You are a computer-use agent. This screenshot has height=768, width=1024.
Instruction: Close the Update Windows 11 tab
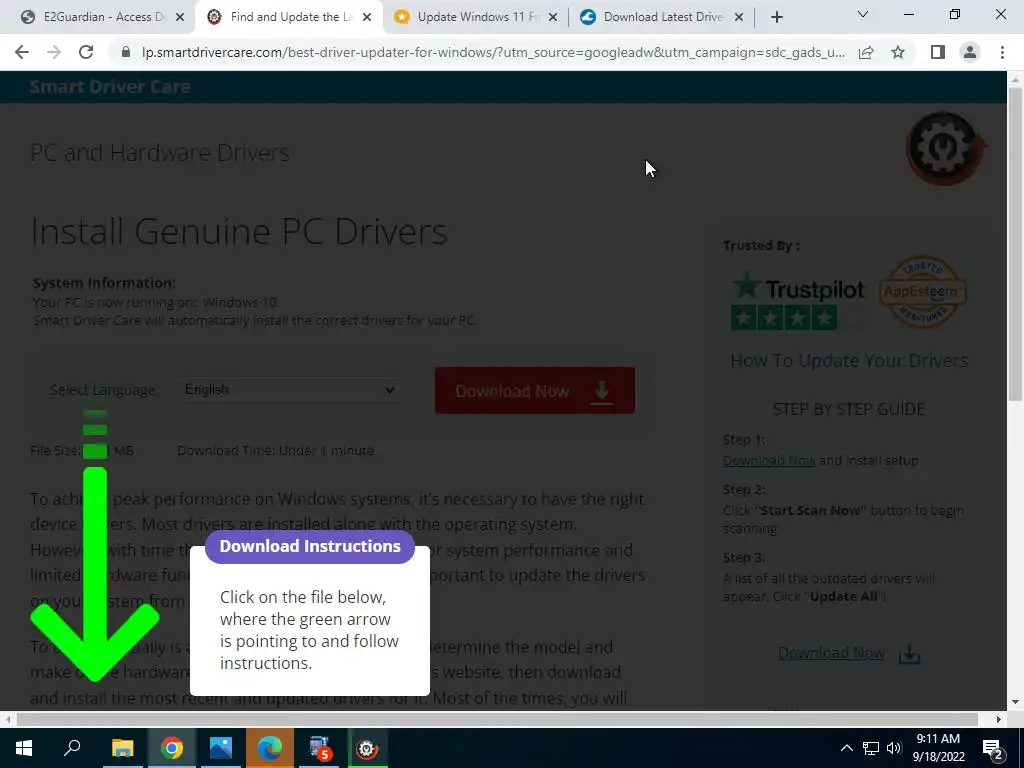pyautogui.click(x=553, y=17)
